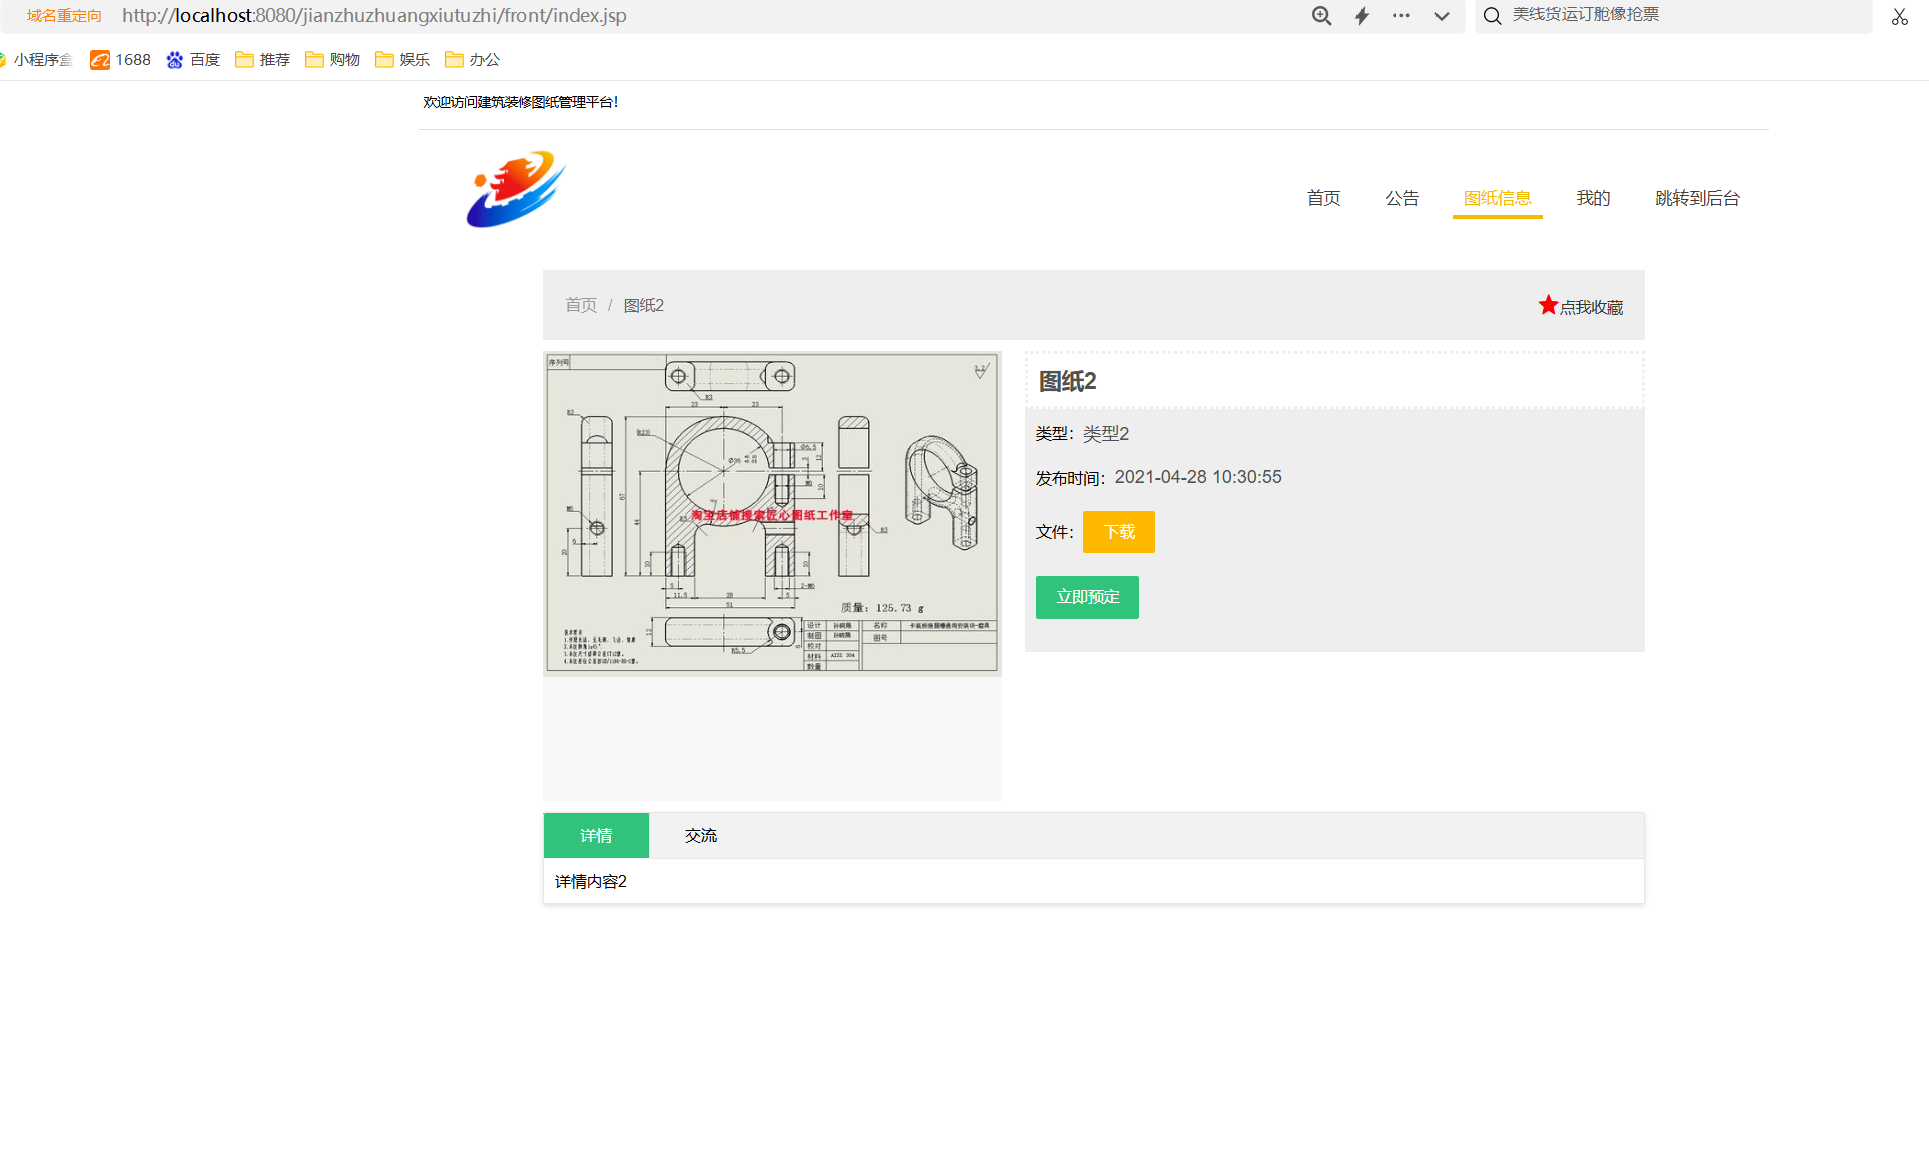
Task: Switch to the 交流 tab
Action: 700,835
